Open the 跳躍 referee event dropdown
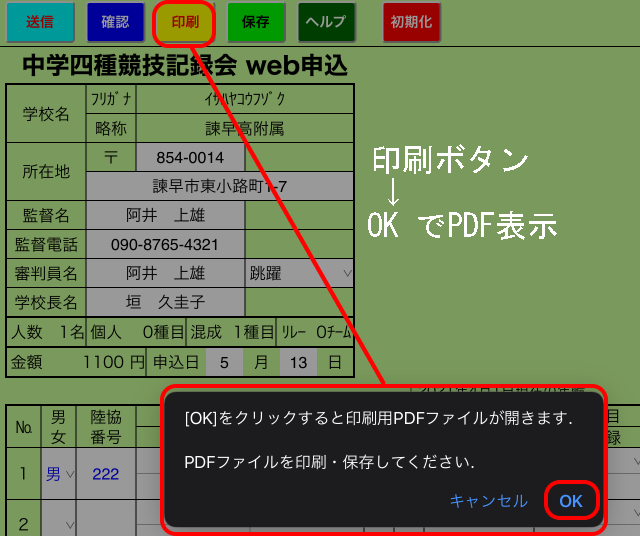This screenshot has height=536, width=640. pos(299,273)
